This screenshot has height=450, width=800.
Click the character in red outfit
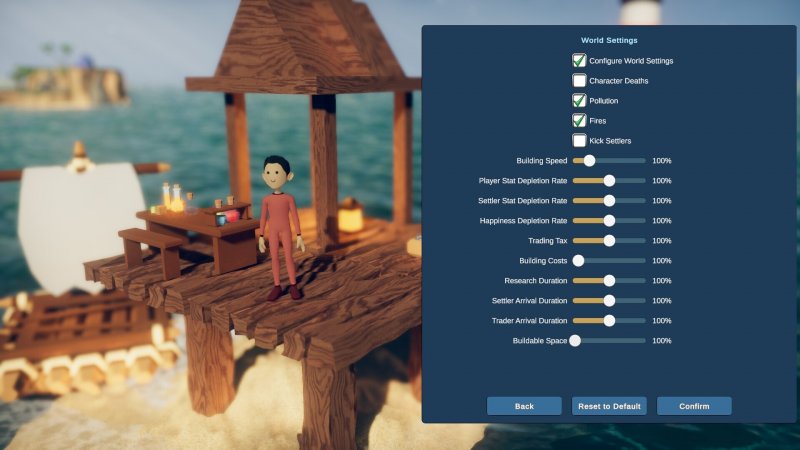click(279, 230)
